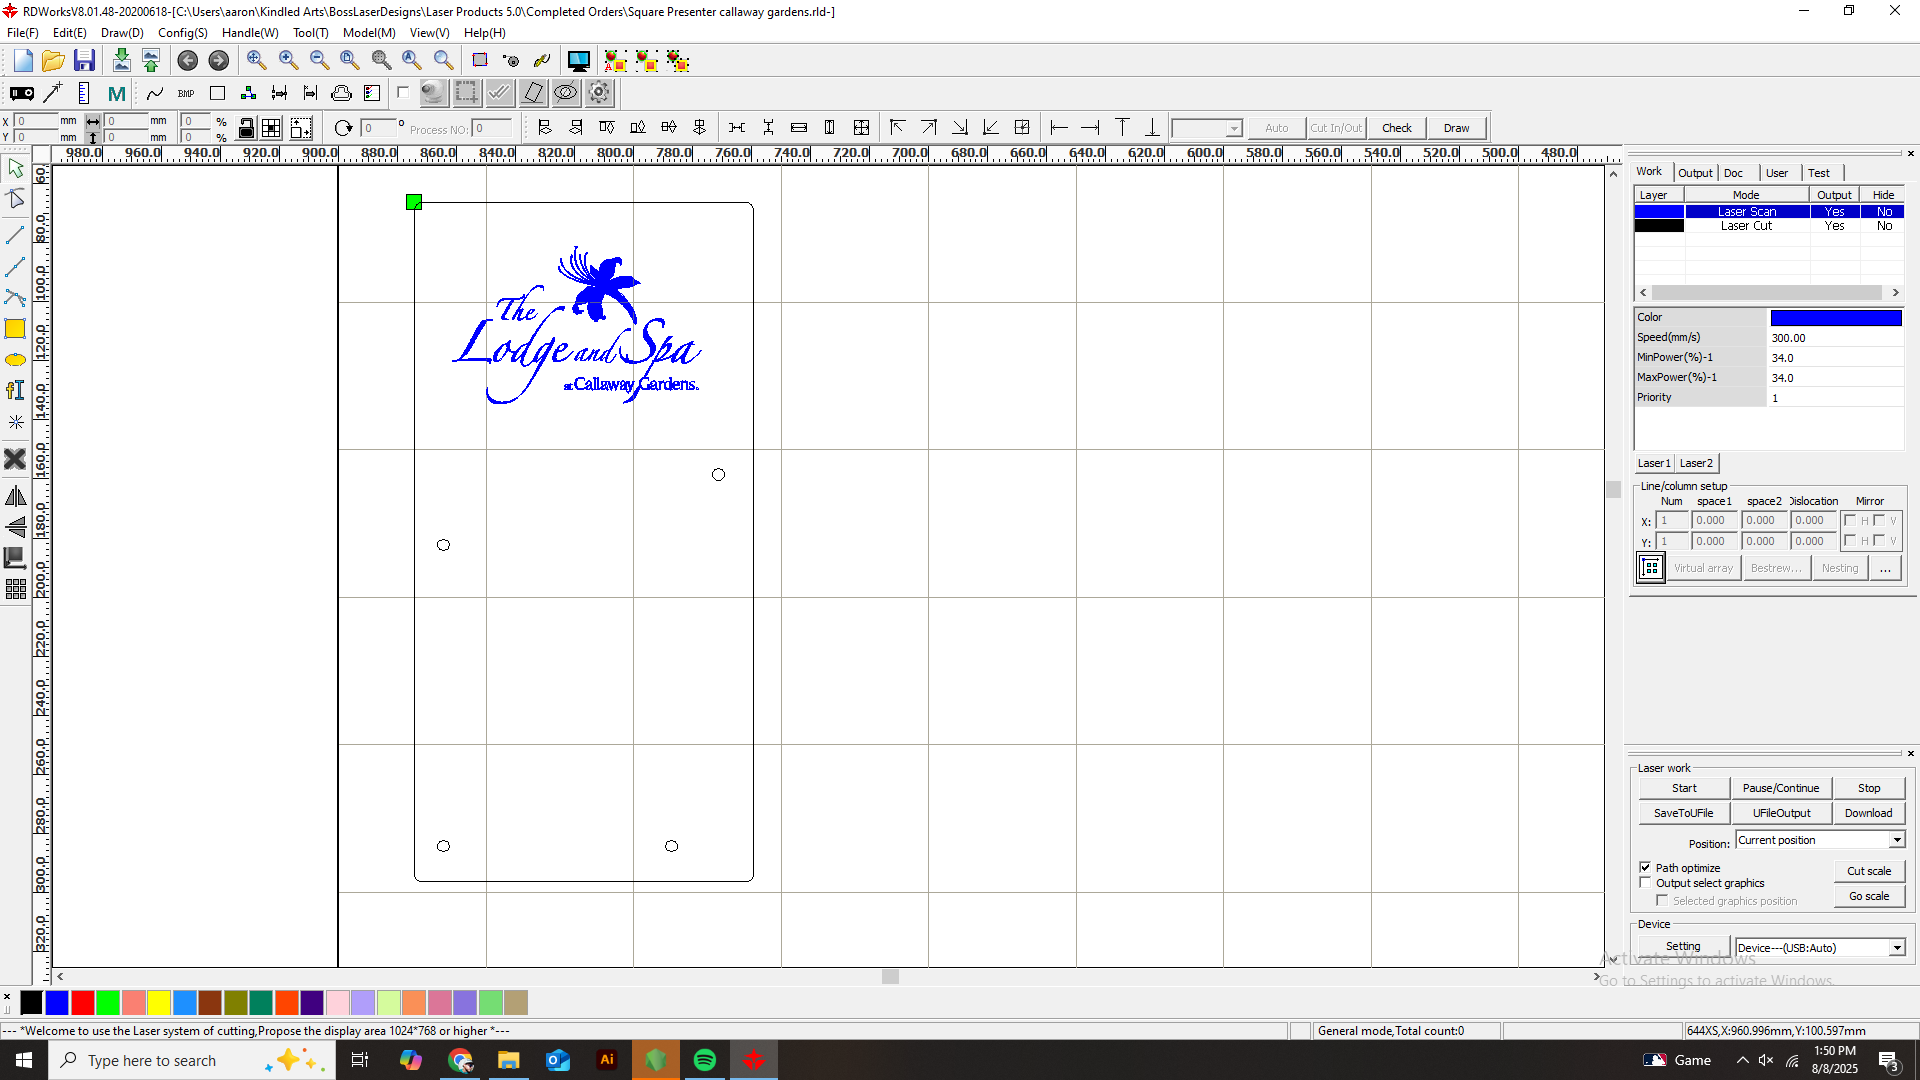The width and height of the screenshot is (1920, 1080).
Task: Click the Process NO input field
Action: tap(492, 128)
